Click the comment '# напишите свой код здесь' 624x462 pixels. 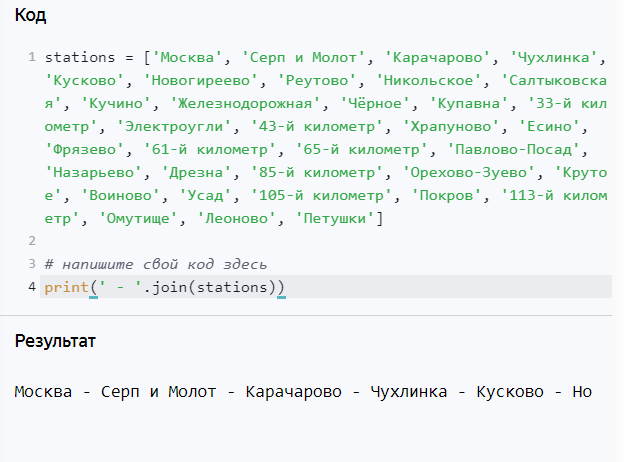point(156,264)
